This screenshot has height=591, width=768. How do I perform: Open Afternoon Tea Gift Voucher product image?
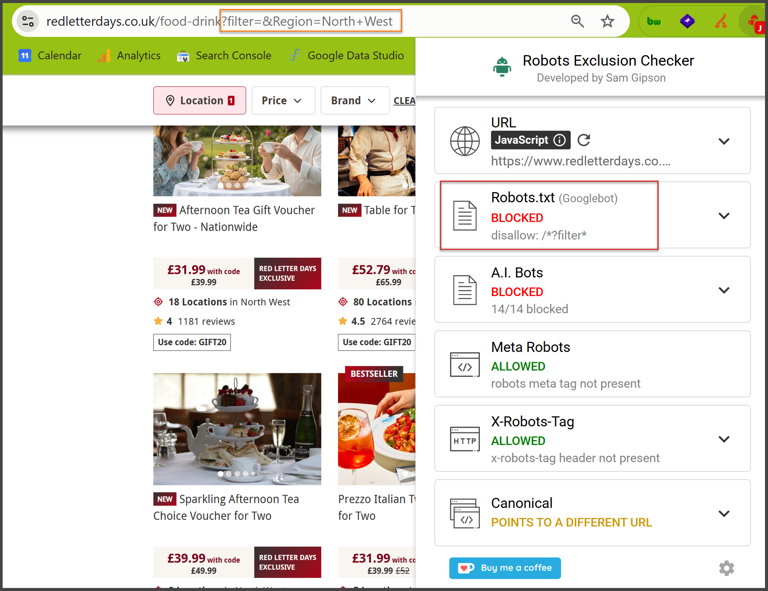pyautogui.click(x=237, y=161)
